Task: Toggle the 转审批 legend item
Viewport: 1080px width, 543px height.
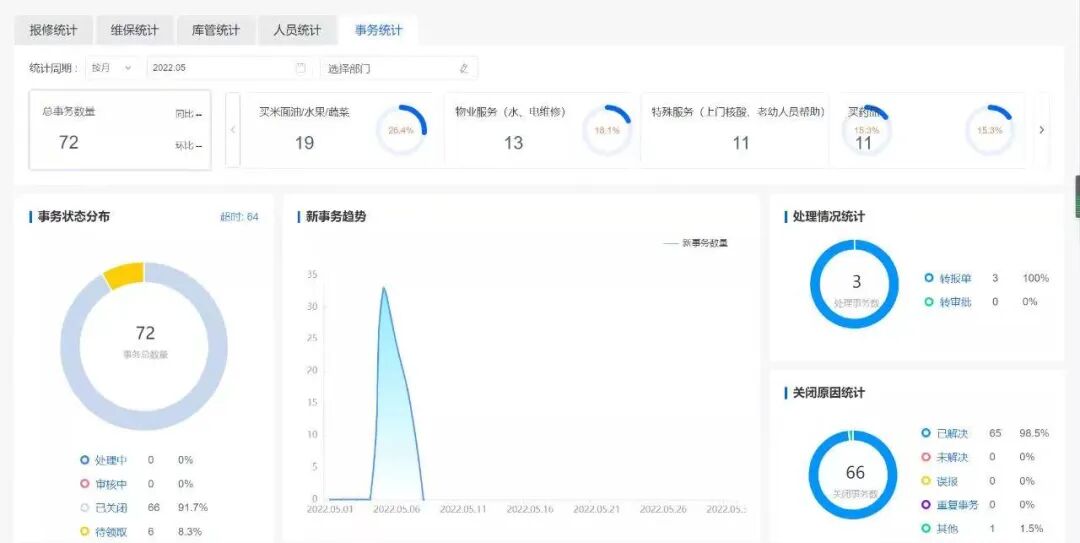Action: (x=948, y=302)
